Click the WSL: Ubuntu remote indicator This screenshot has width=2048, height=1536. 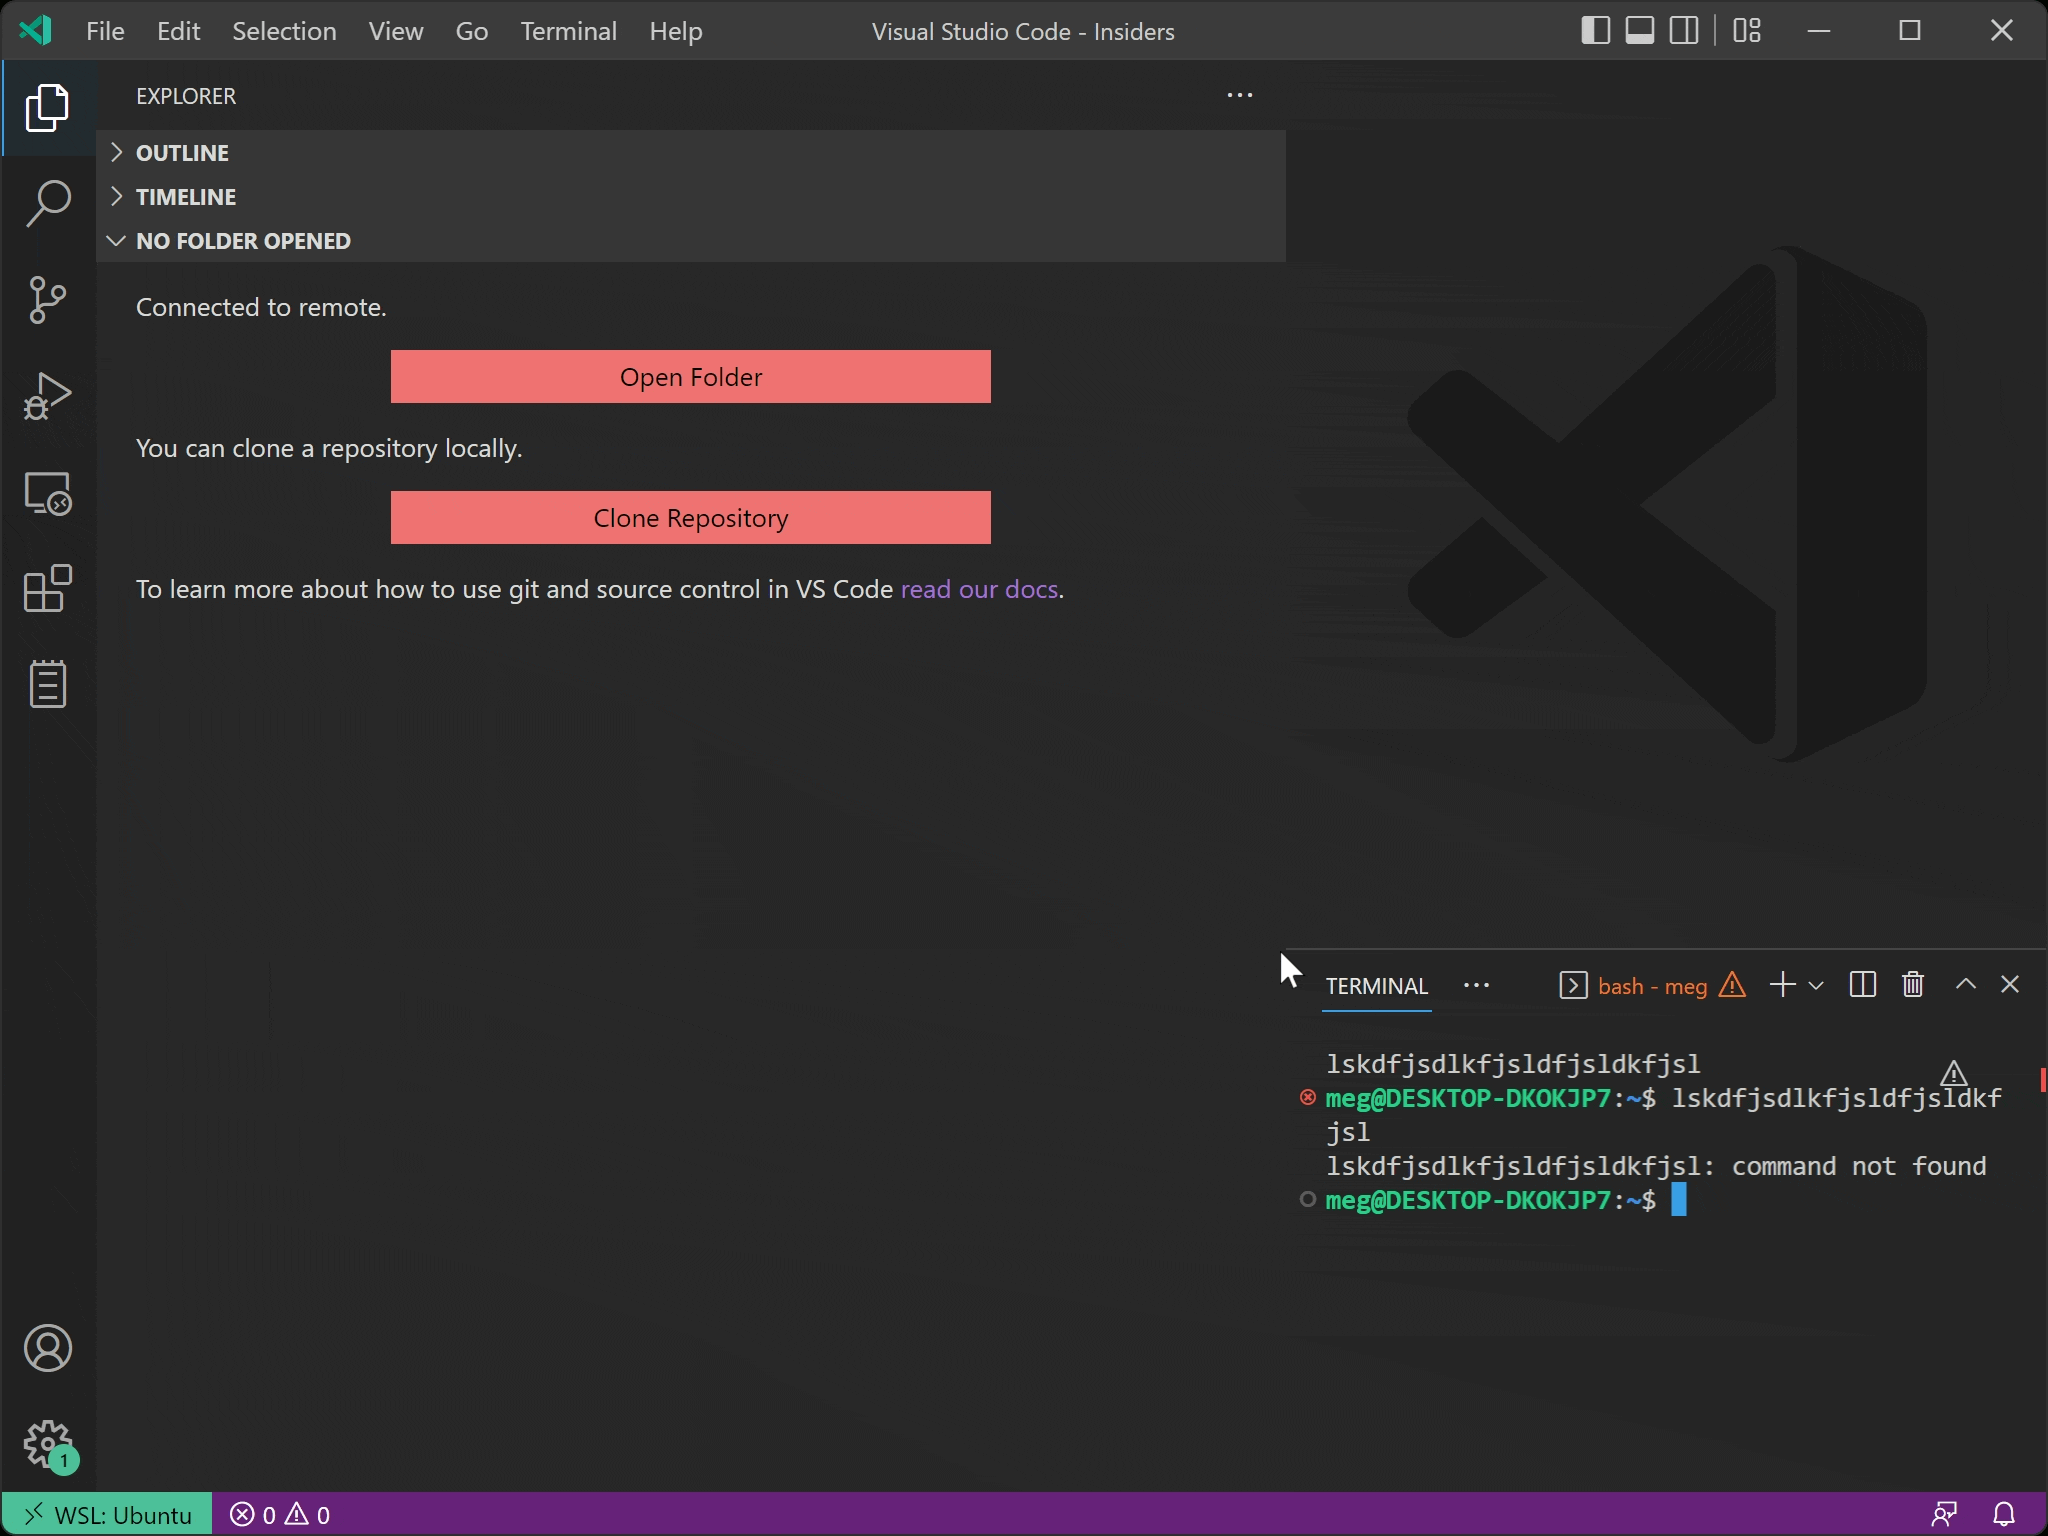(x=107, y=1513)
